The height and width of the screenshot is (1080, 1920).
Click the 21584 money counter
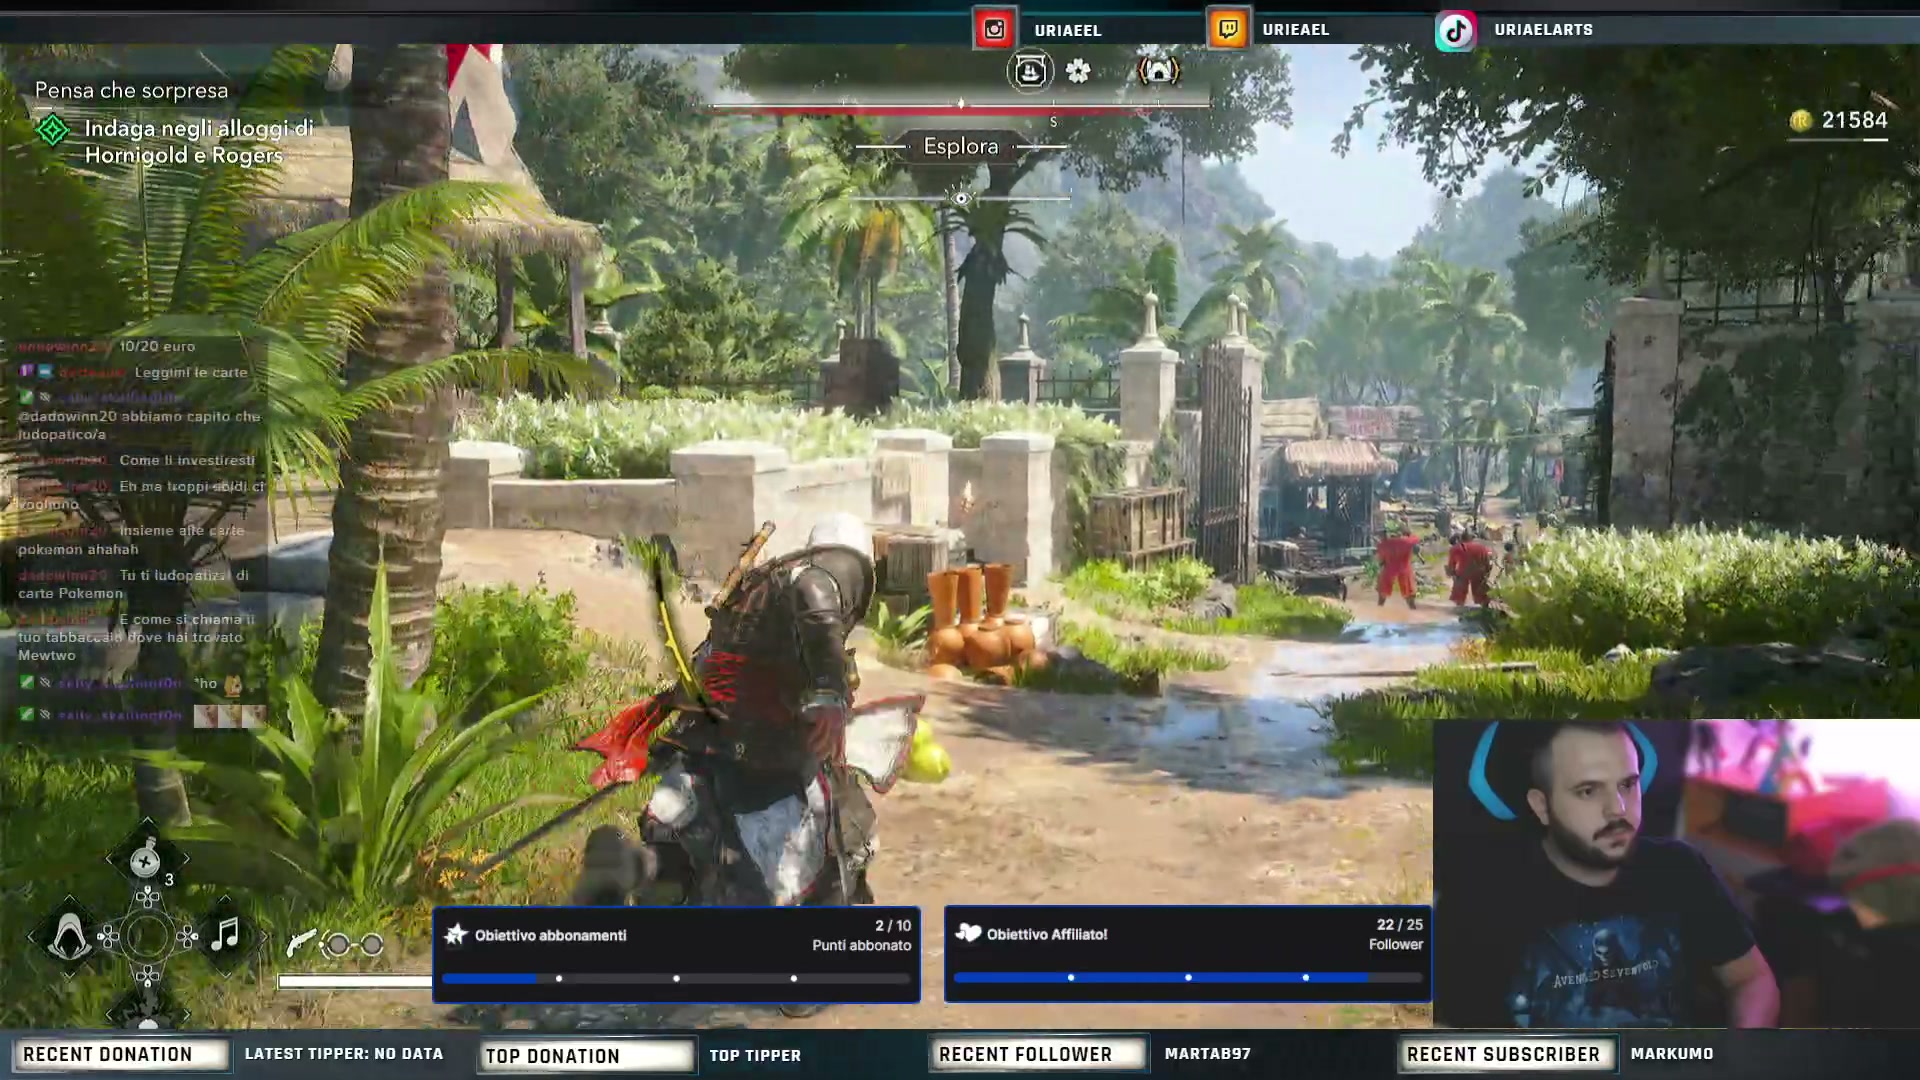1854,120
